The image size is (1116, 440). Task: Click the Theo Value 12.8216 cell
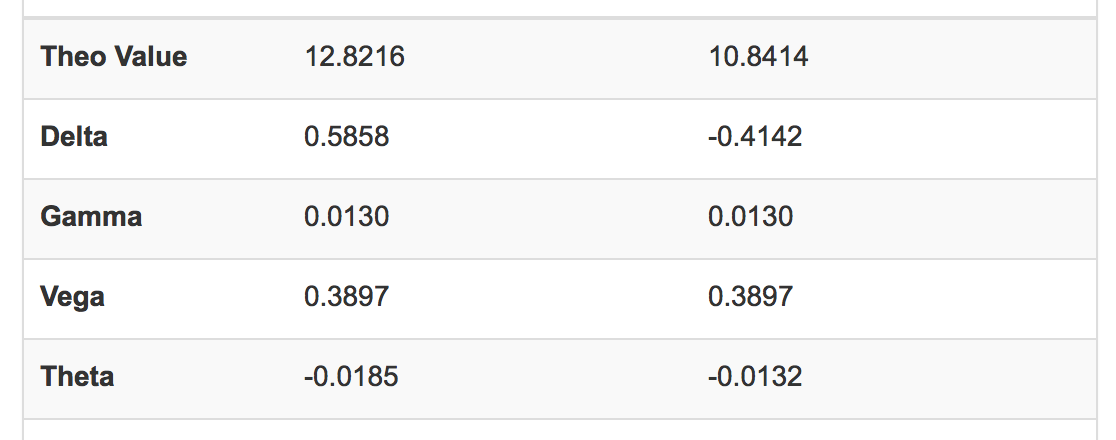(x=354, y=57)
